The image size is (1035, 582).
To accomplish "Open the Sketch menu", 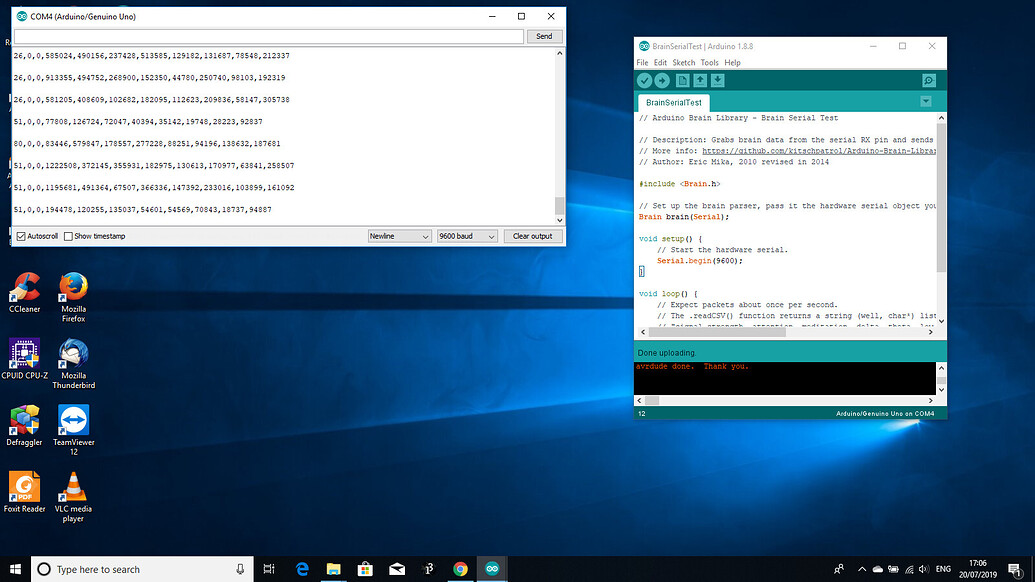I will [x=684, y=62].
